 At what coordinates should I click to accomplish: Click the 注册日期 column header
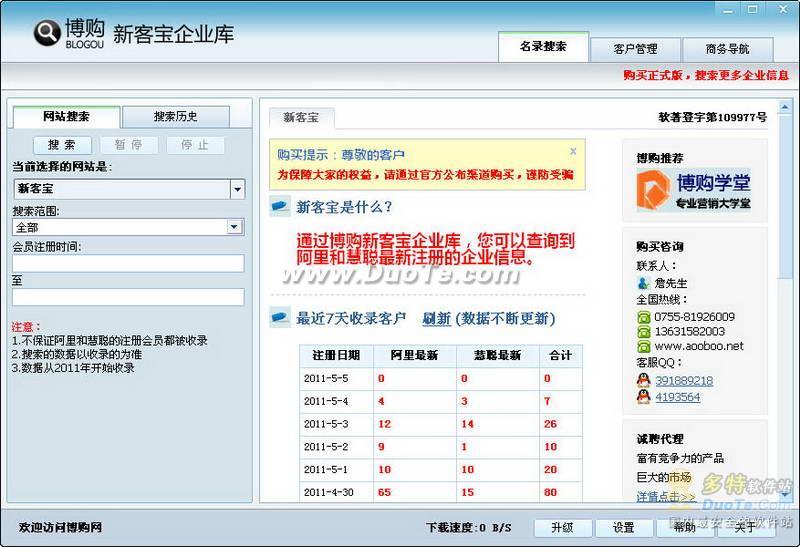click(x=337, y=355)
